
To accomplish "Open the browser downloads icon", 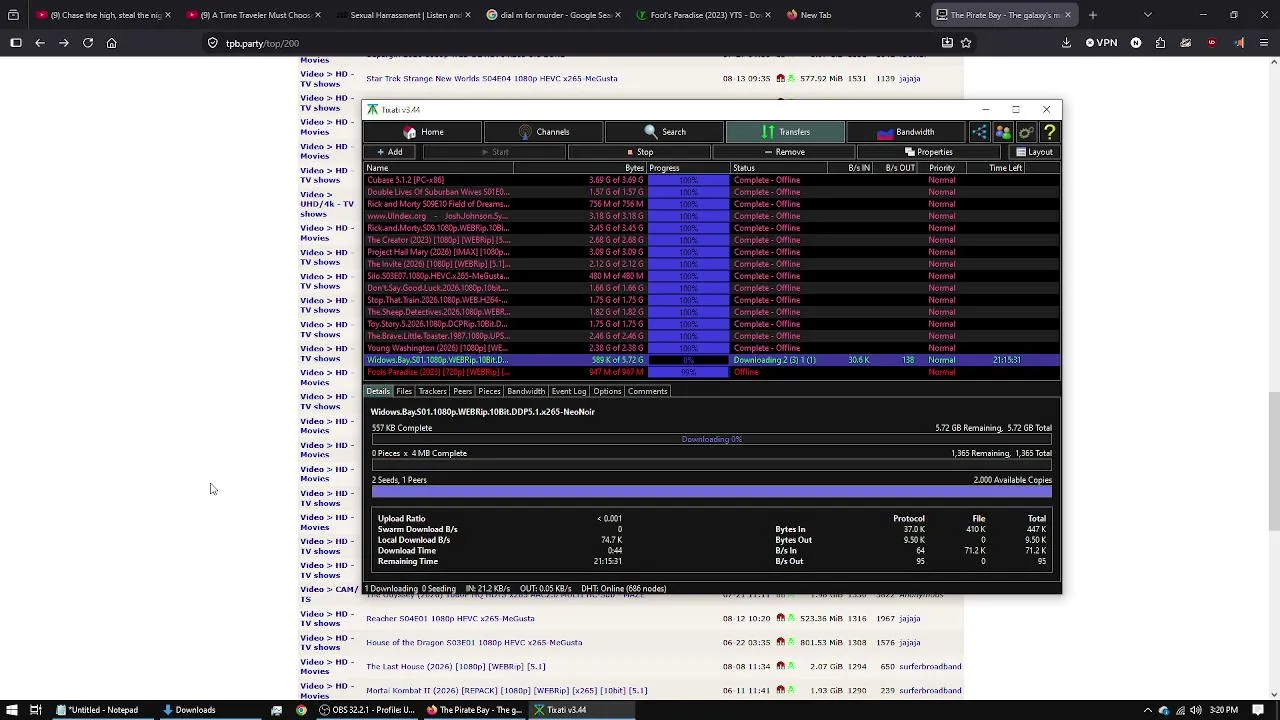I will point(1066,43).
